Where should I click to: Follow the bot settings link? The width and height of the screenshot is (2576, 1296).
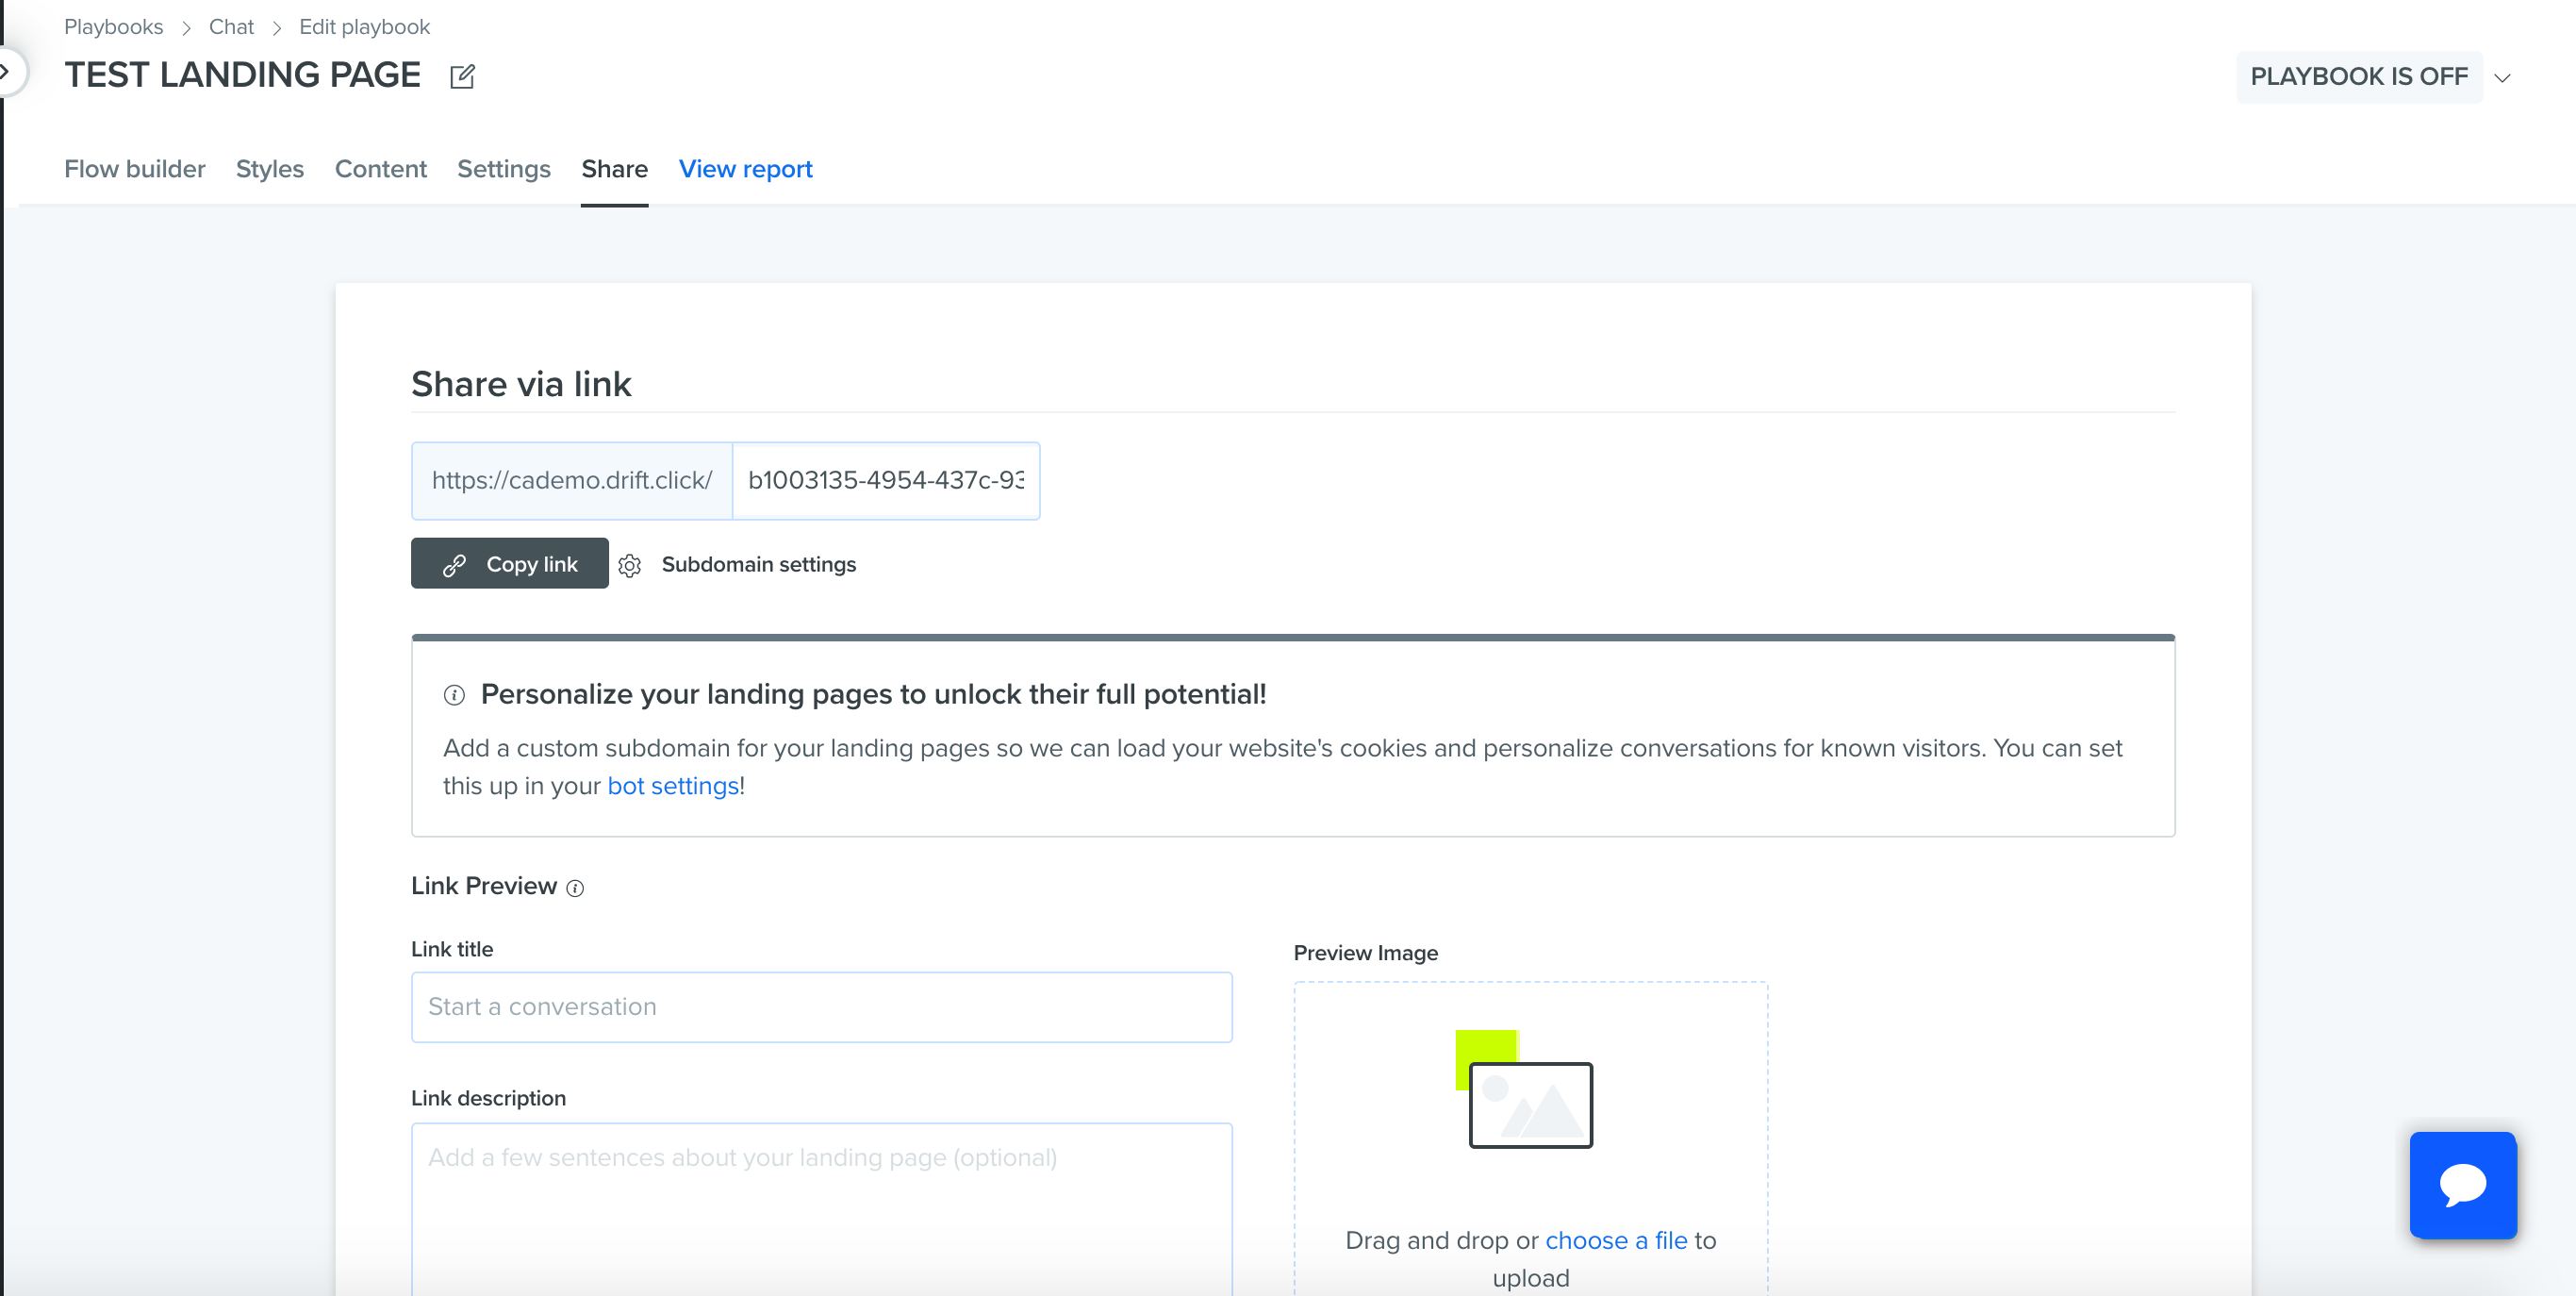click(x=673, y=786)
